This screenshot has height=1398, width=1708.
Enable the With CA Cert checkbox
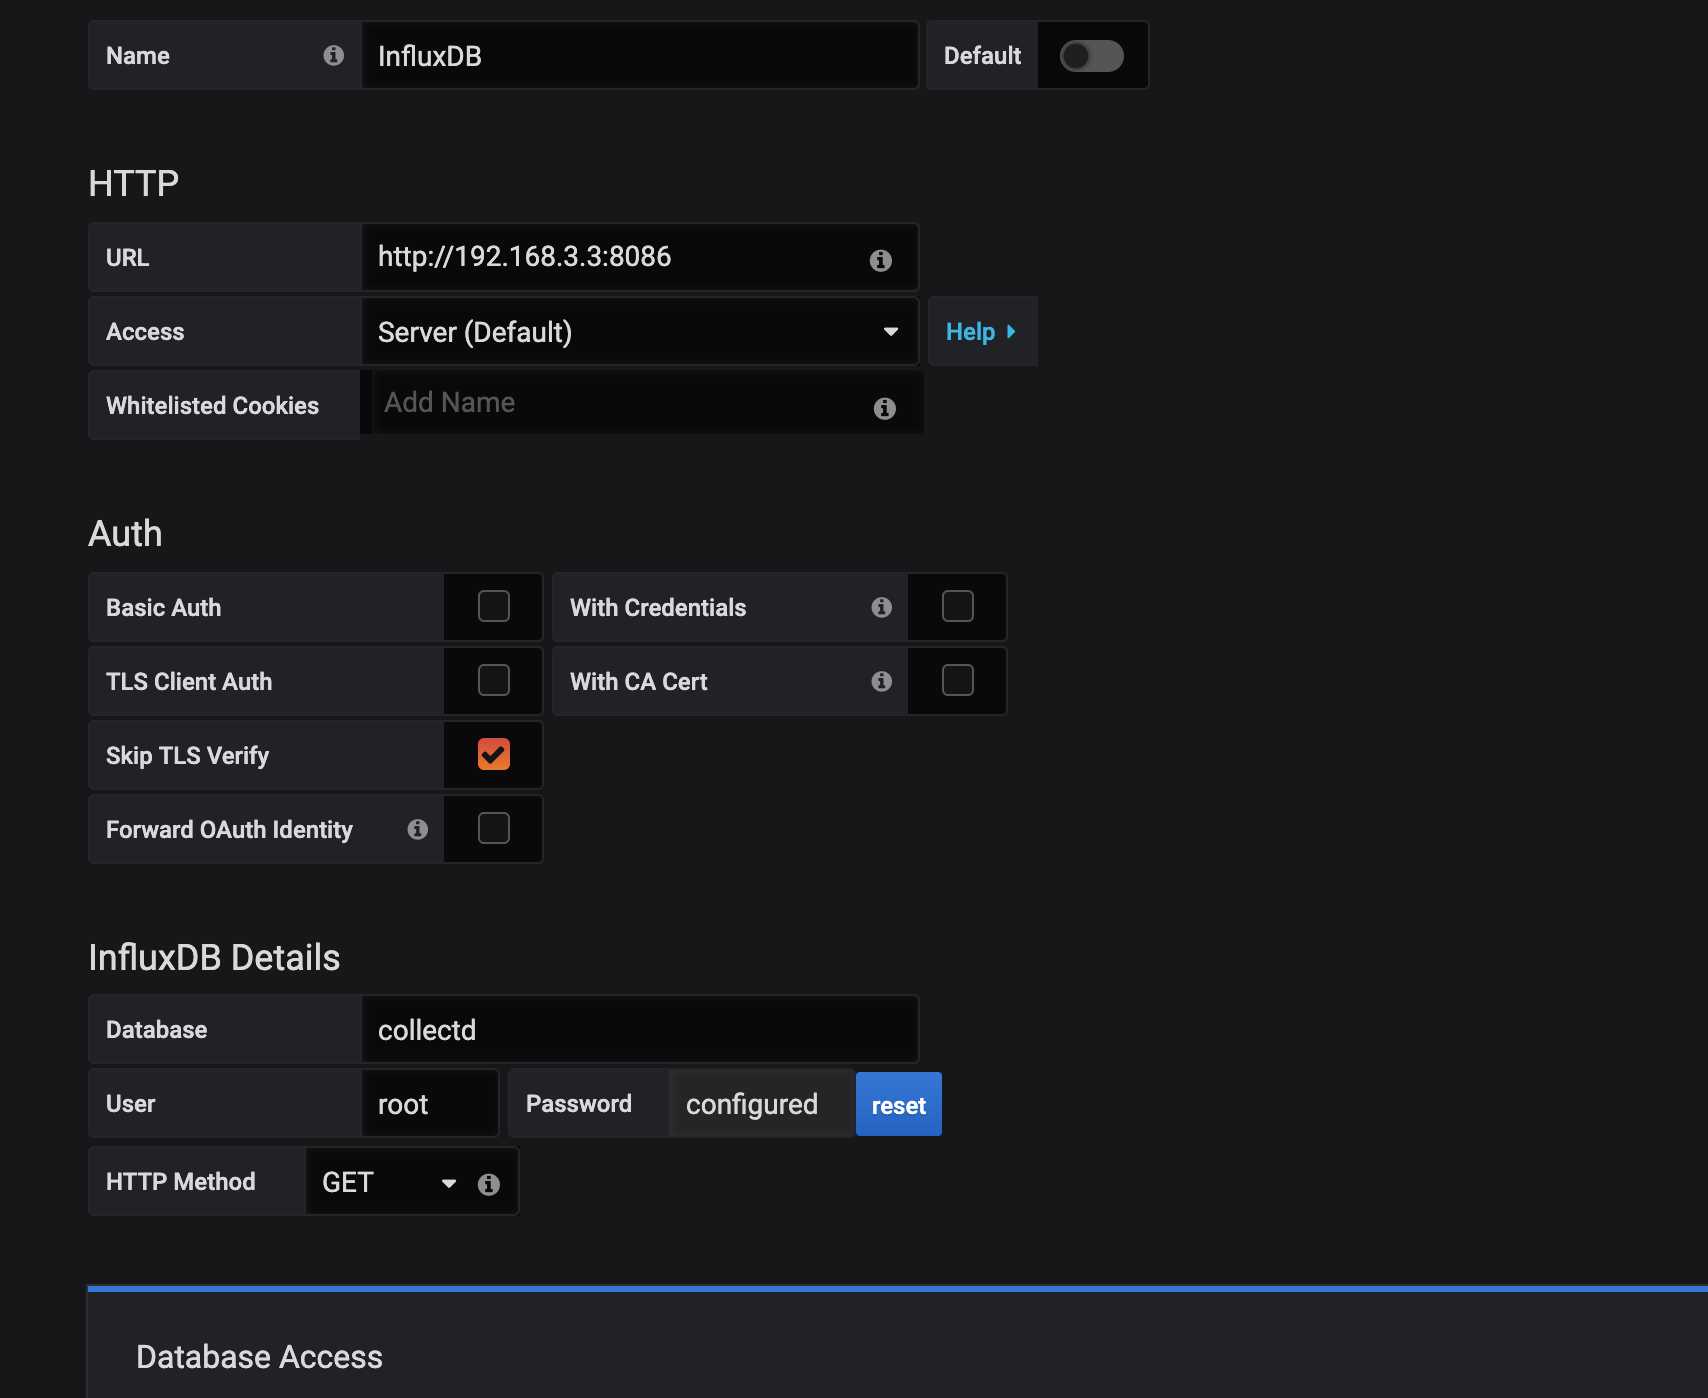[958, 680]
